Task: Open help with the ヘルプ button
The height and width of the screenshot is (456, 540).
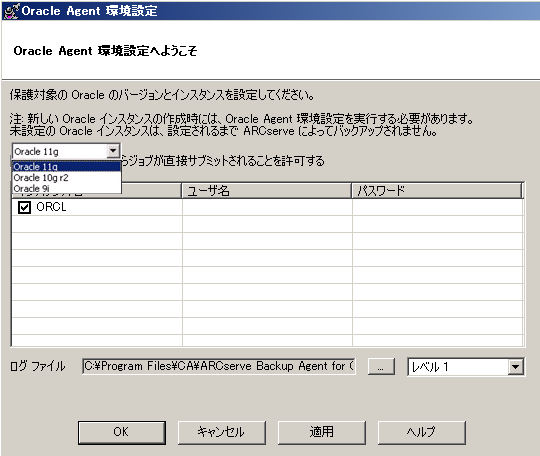Action: (x=422, y=432)
